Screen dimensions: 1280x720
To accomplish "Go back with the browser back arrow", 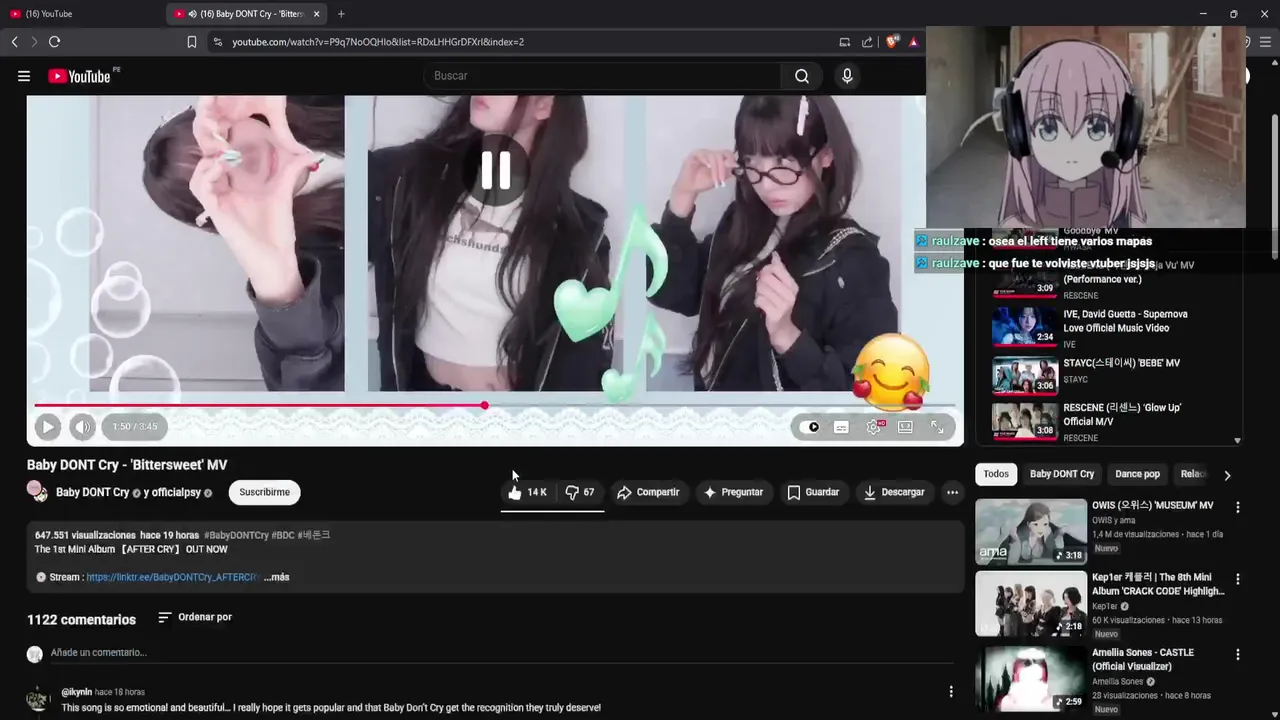I will click(14, 42).
